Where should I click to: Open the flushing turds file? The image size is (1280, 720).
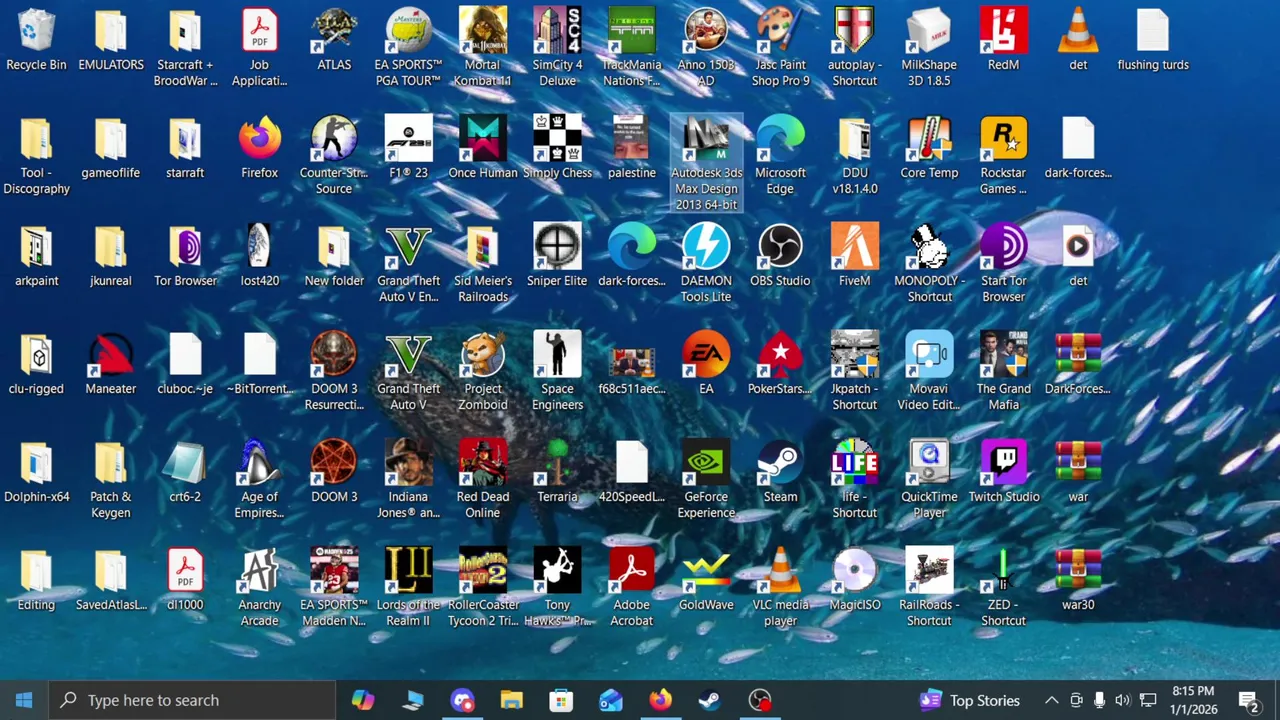(1153, 40)
